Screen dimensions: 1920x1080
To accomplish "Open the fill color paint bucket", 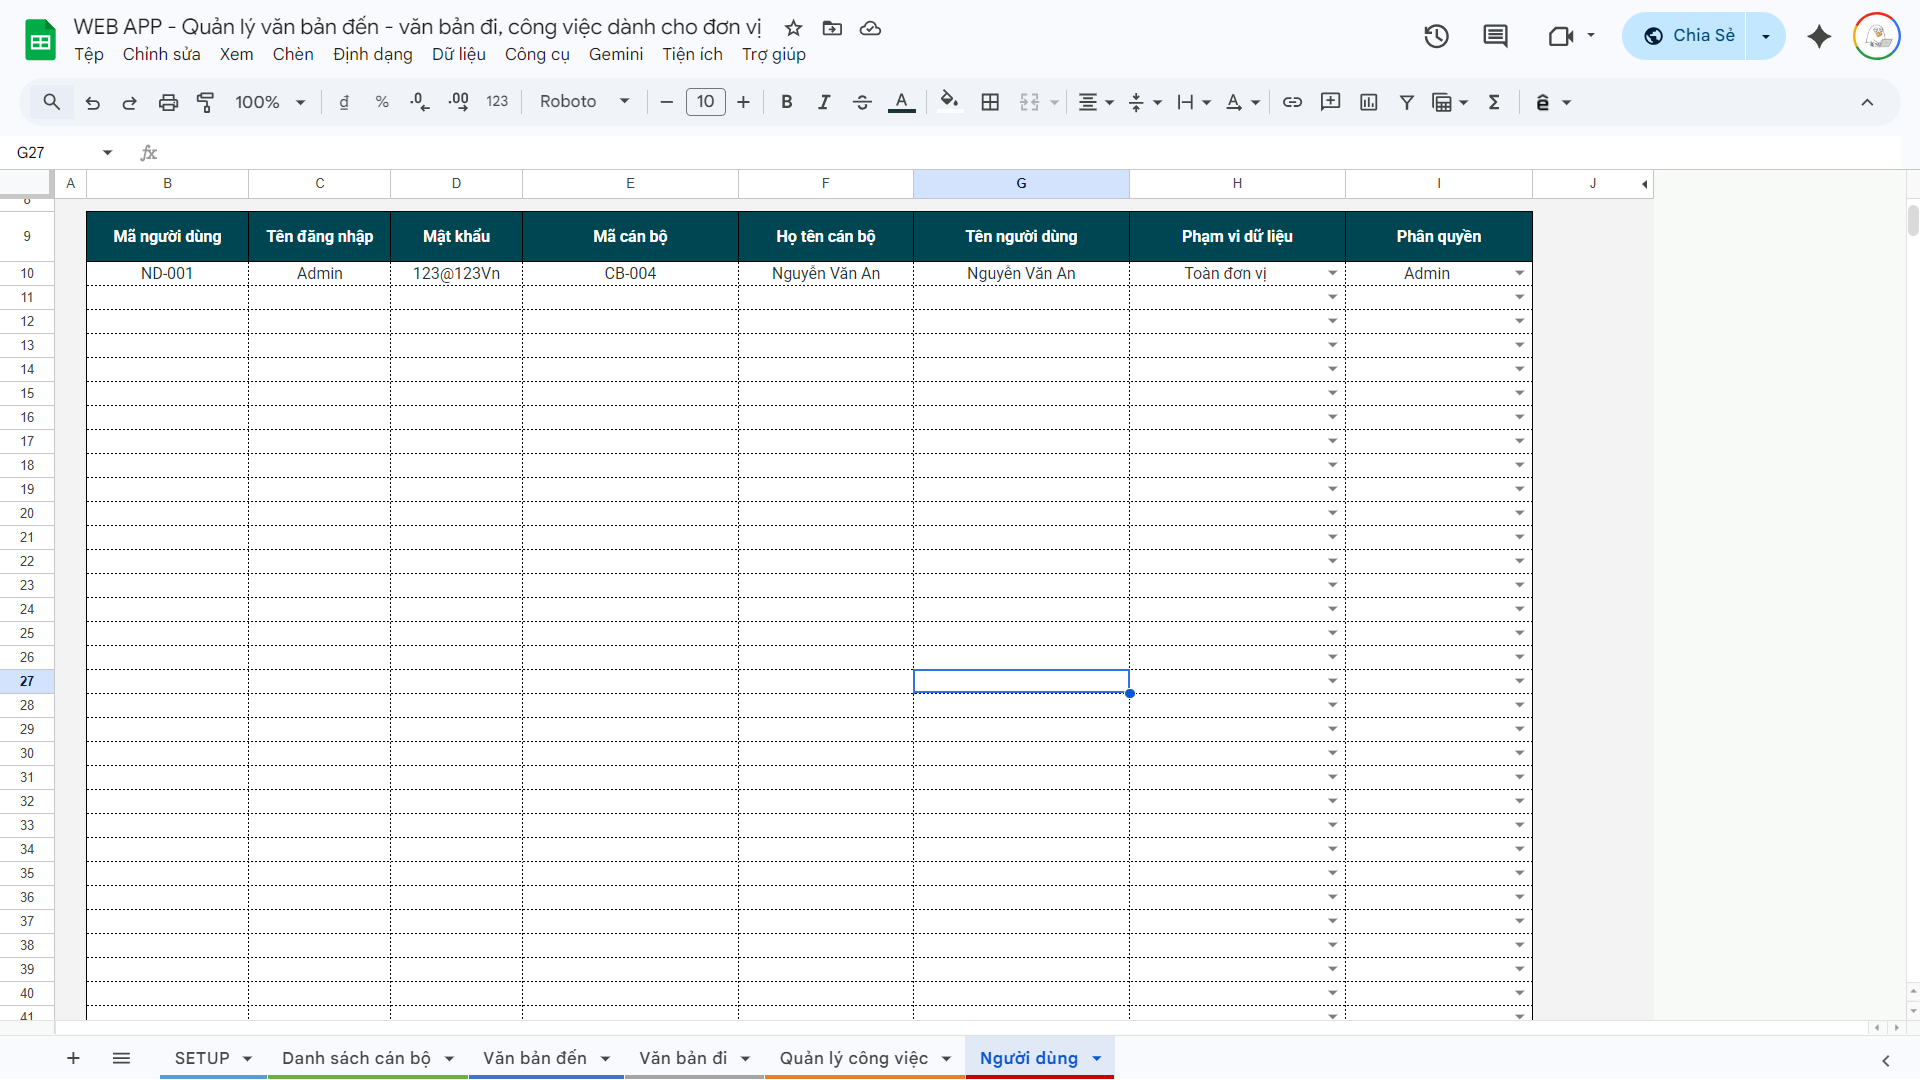I will point(949,102).
